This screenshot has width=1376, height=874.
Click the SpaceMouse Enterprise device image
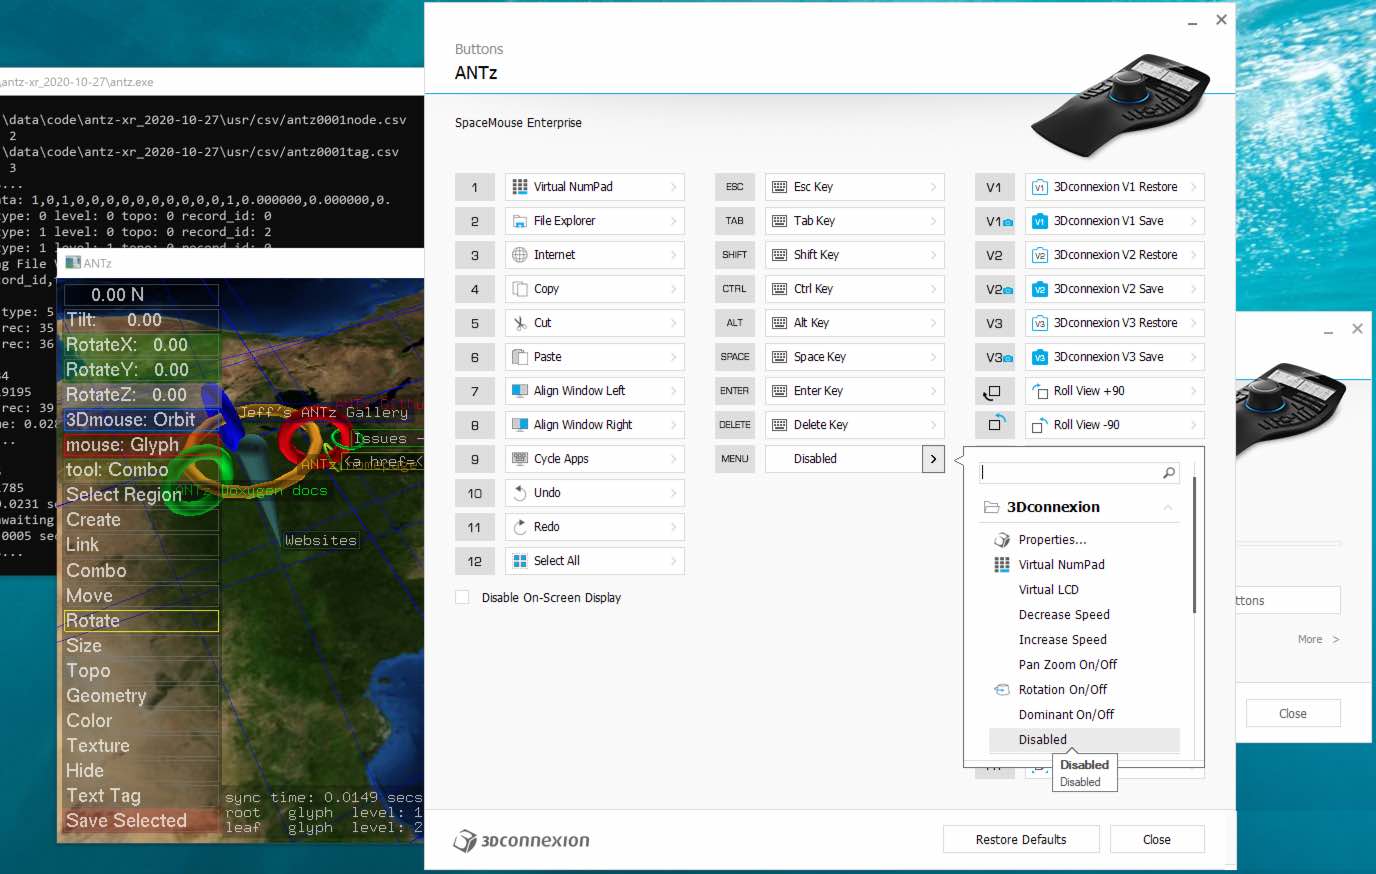point(1120,105)
